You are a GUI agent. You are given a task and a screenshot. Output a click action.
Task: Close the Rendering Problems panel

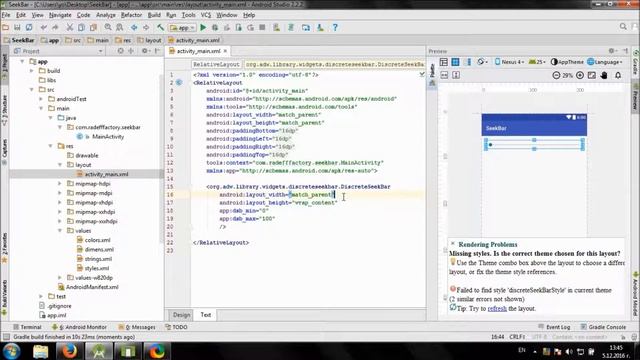coord(453,244)
